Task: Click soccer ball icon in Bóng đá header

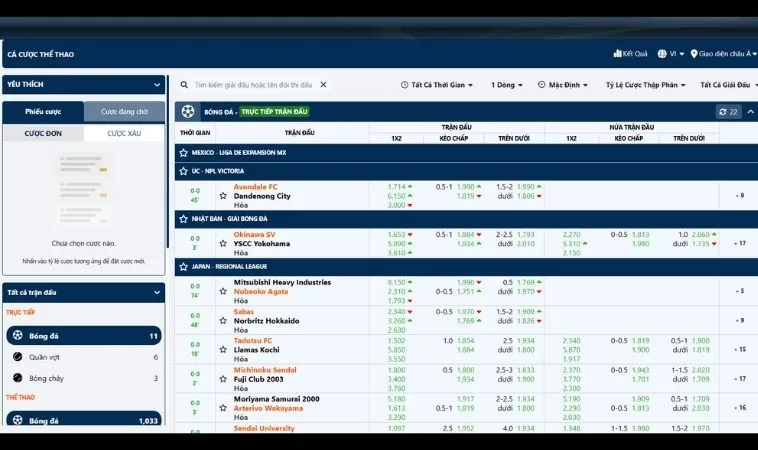Action: (187, 112)
